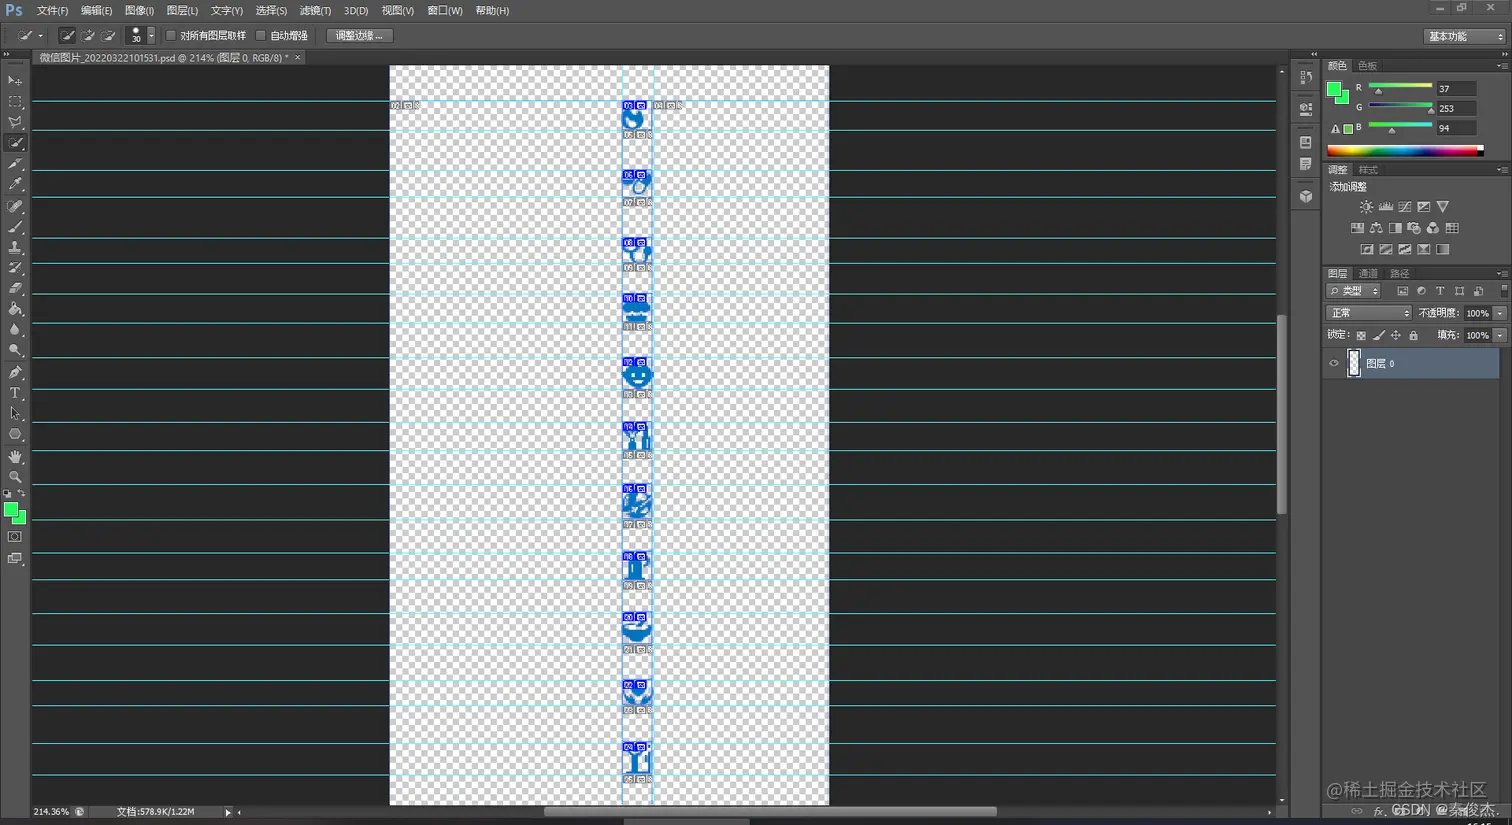Select the Polygonal Lasso tool
The width and height of the screenshot is (1512, 825).
pyautogui.click(x=15, y=122)
